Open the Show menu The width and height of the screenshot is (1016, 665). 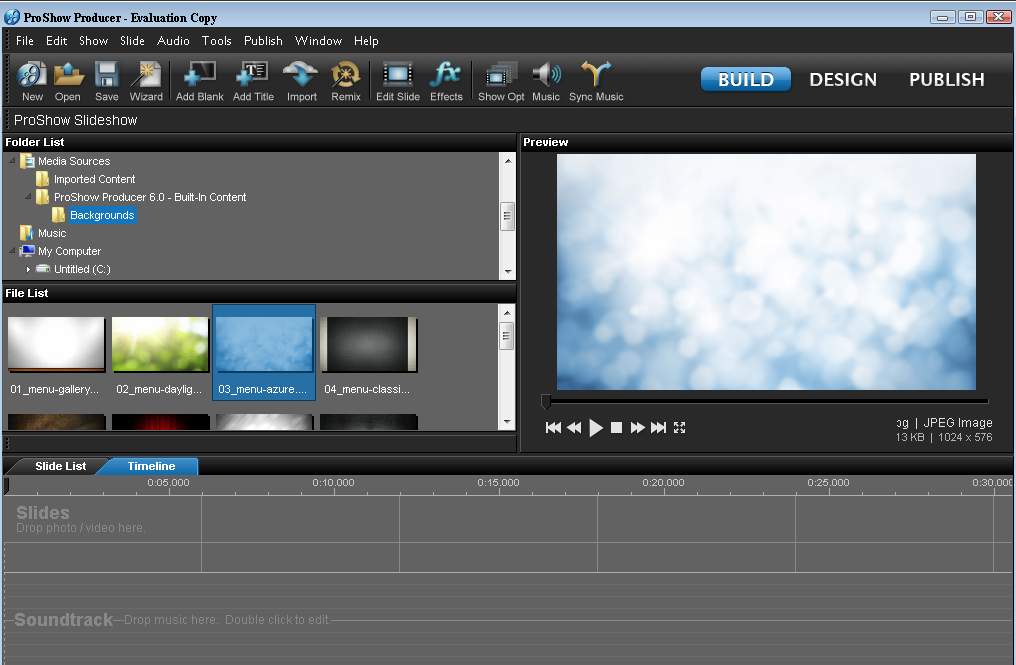click(x=93, y=41)
